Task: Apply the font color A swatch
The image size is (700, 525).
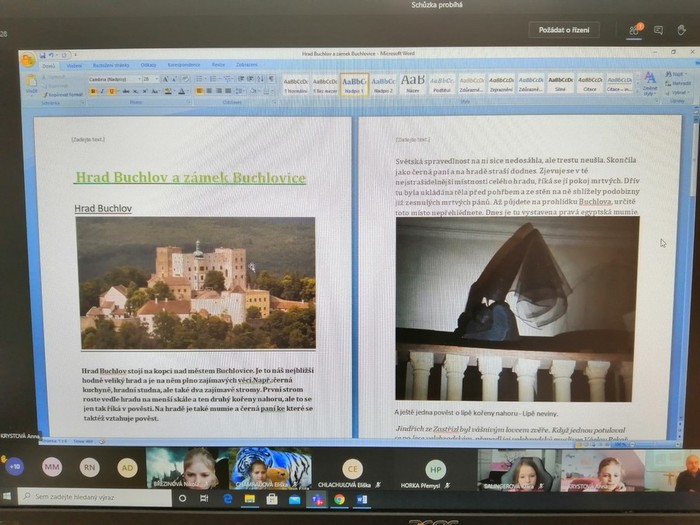Action: point(182,92)
